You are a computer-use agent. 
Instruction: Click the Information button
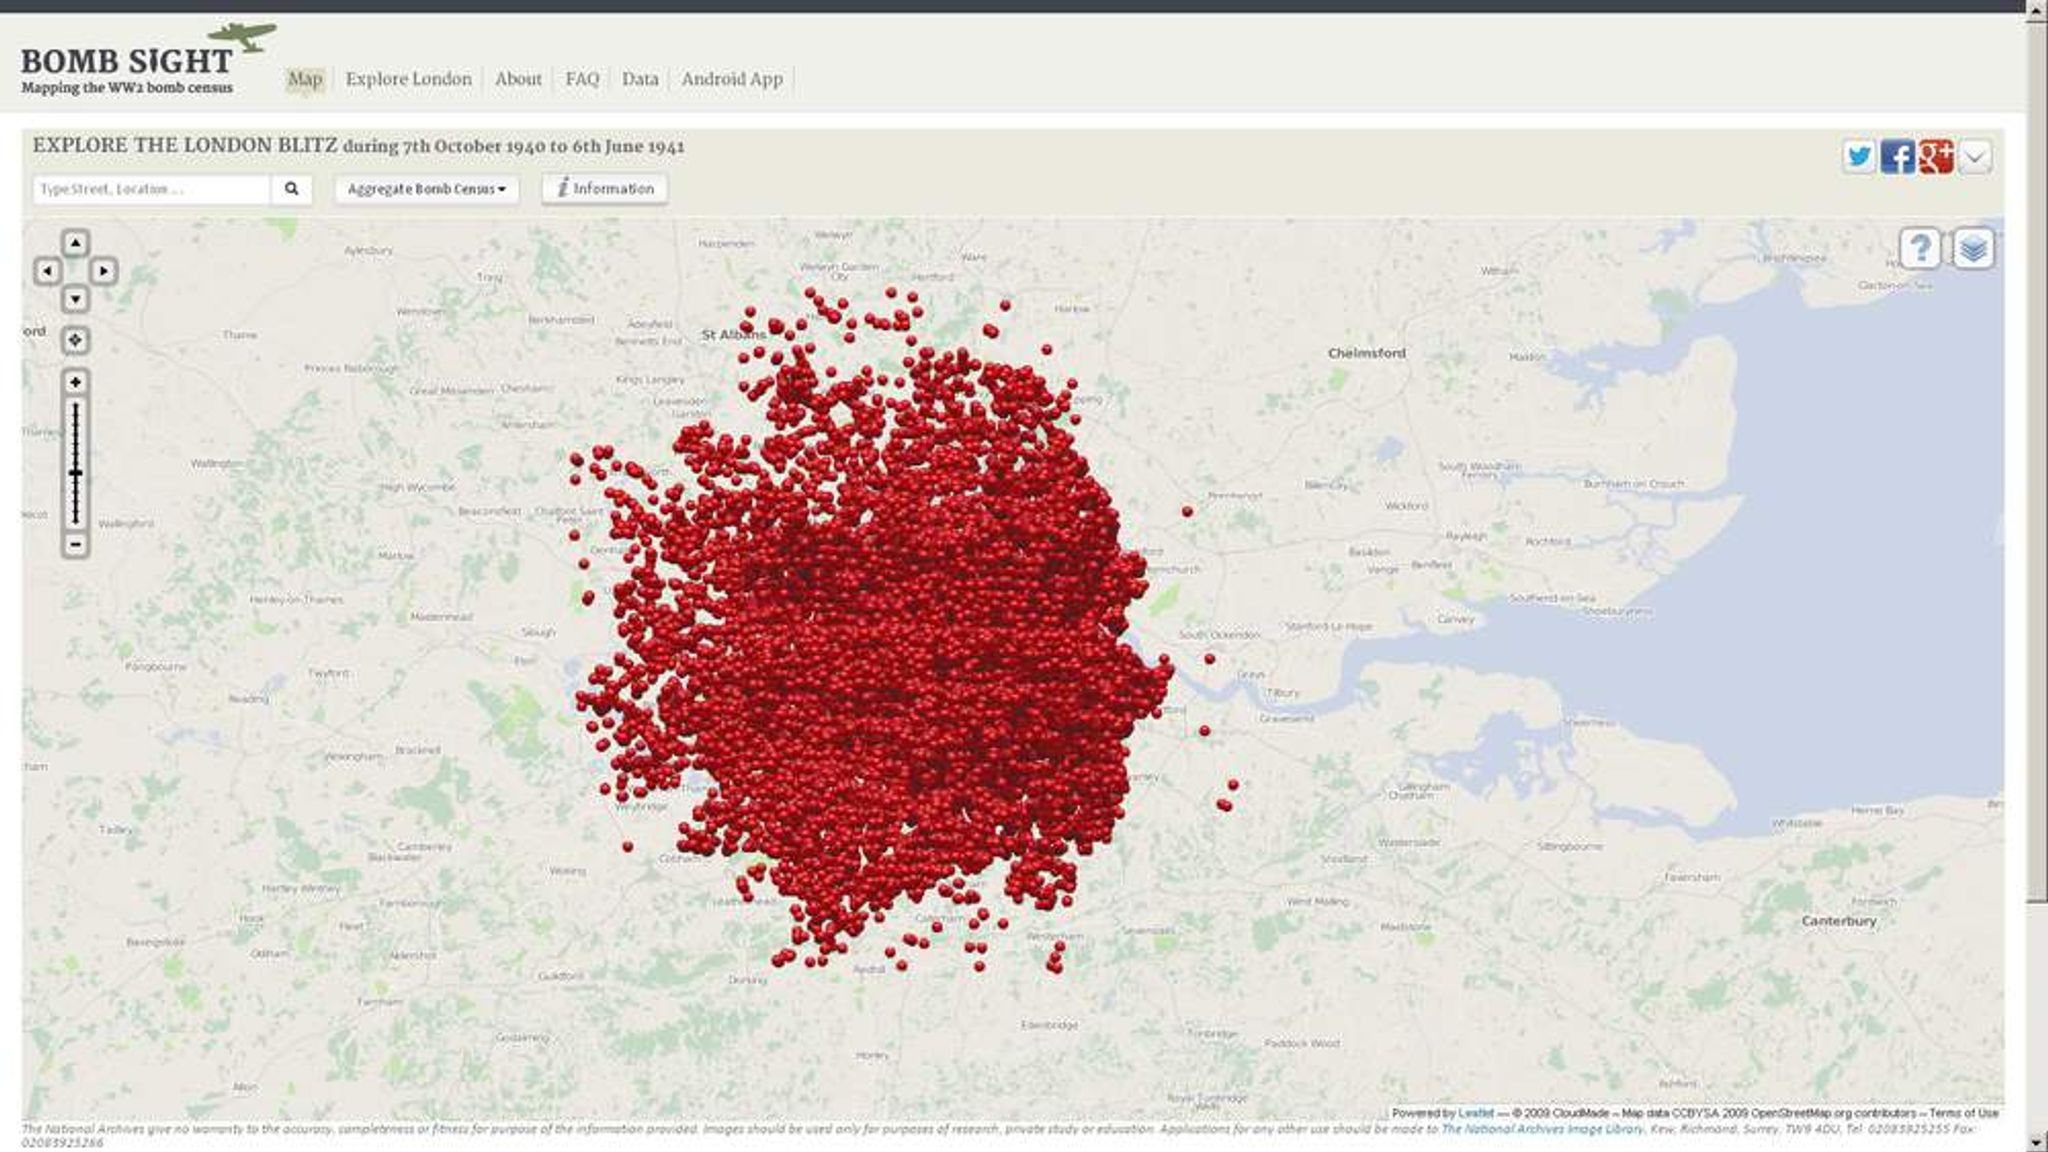tap(605, 188)
